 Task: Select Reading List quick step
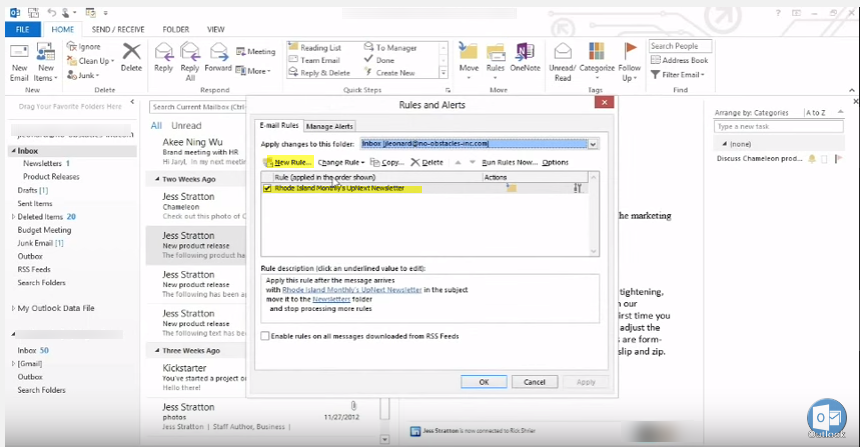pyautogui.click(x=315, y=48)
